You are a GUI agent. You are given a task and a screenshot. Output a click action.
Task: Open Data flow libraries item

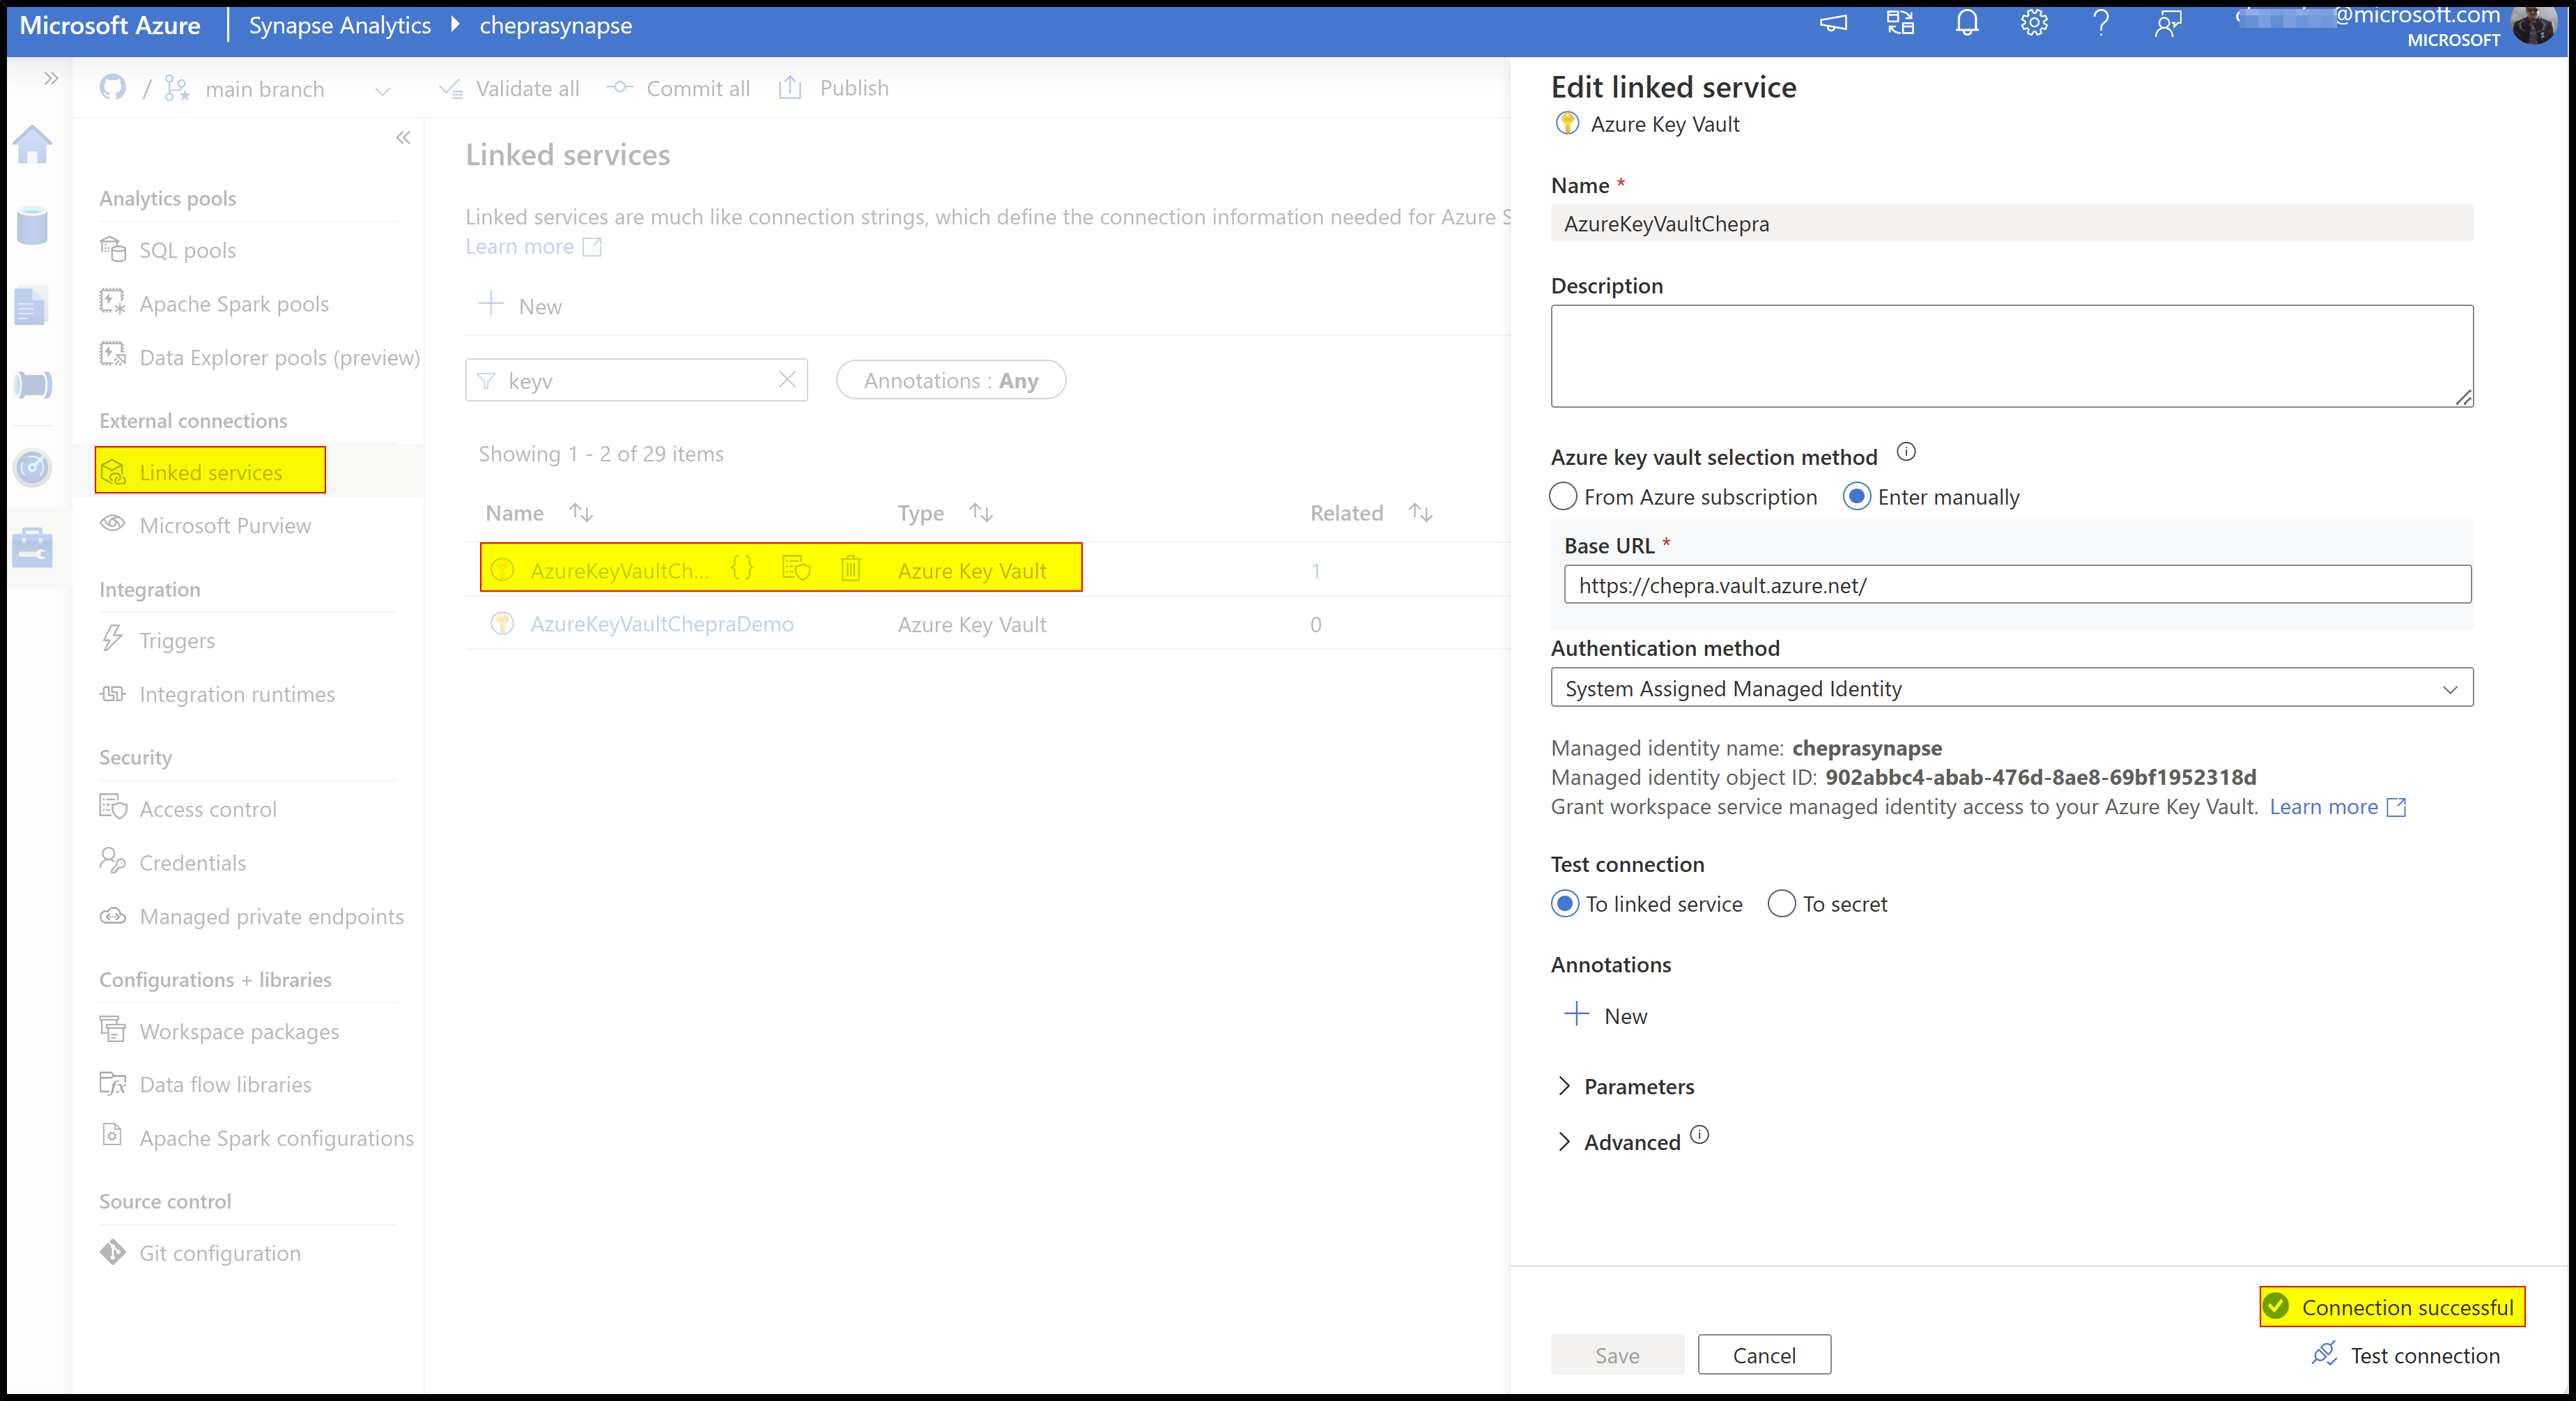[x=206, y=1084]
